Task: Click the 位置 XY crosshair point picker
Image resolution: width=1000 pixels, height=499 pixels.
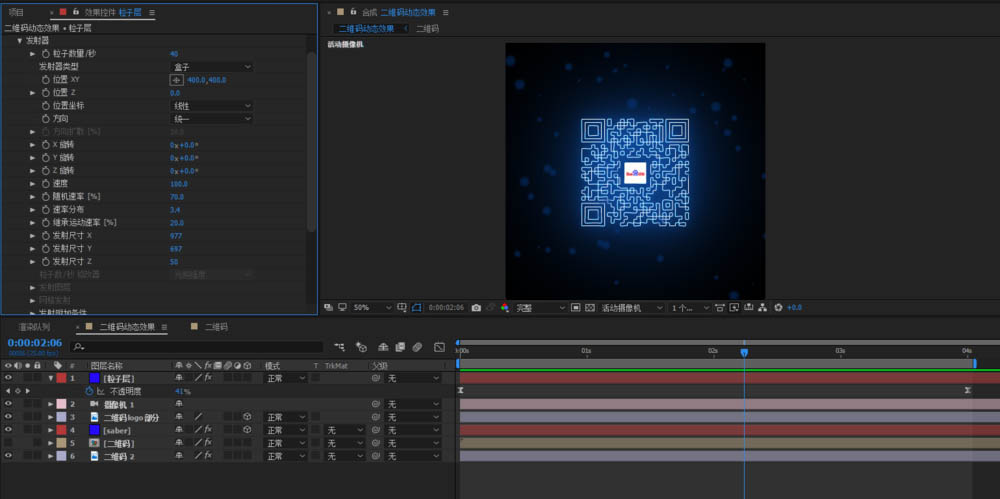Action: pyautogui.click(x=177, y=79)
